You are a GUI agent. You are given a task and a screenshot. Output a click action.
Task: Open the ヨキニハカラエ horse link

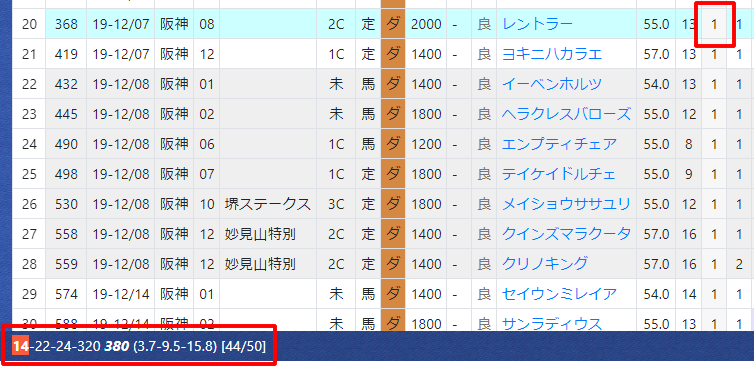point(552,54)
